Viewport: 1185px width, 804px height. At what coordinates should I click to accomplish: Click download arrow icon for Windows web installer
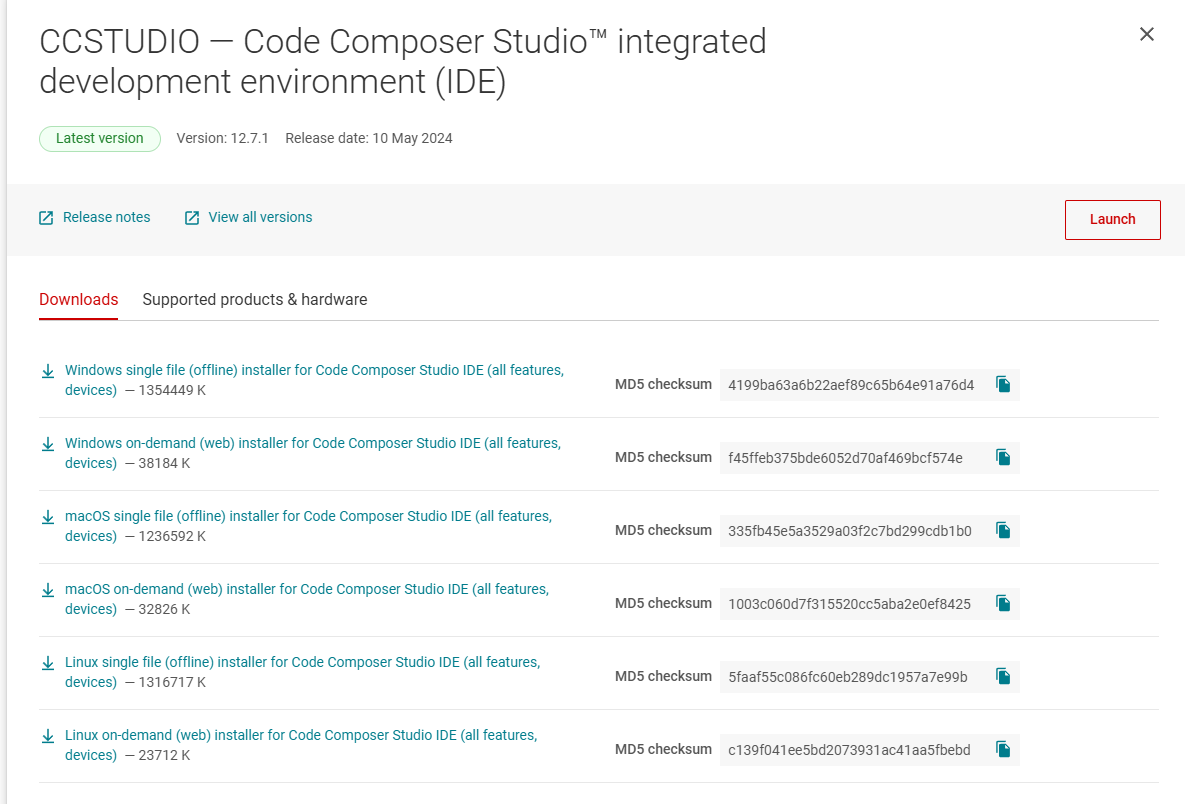tap(48, 444)
